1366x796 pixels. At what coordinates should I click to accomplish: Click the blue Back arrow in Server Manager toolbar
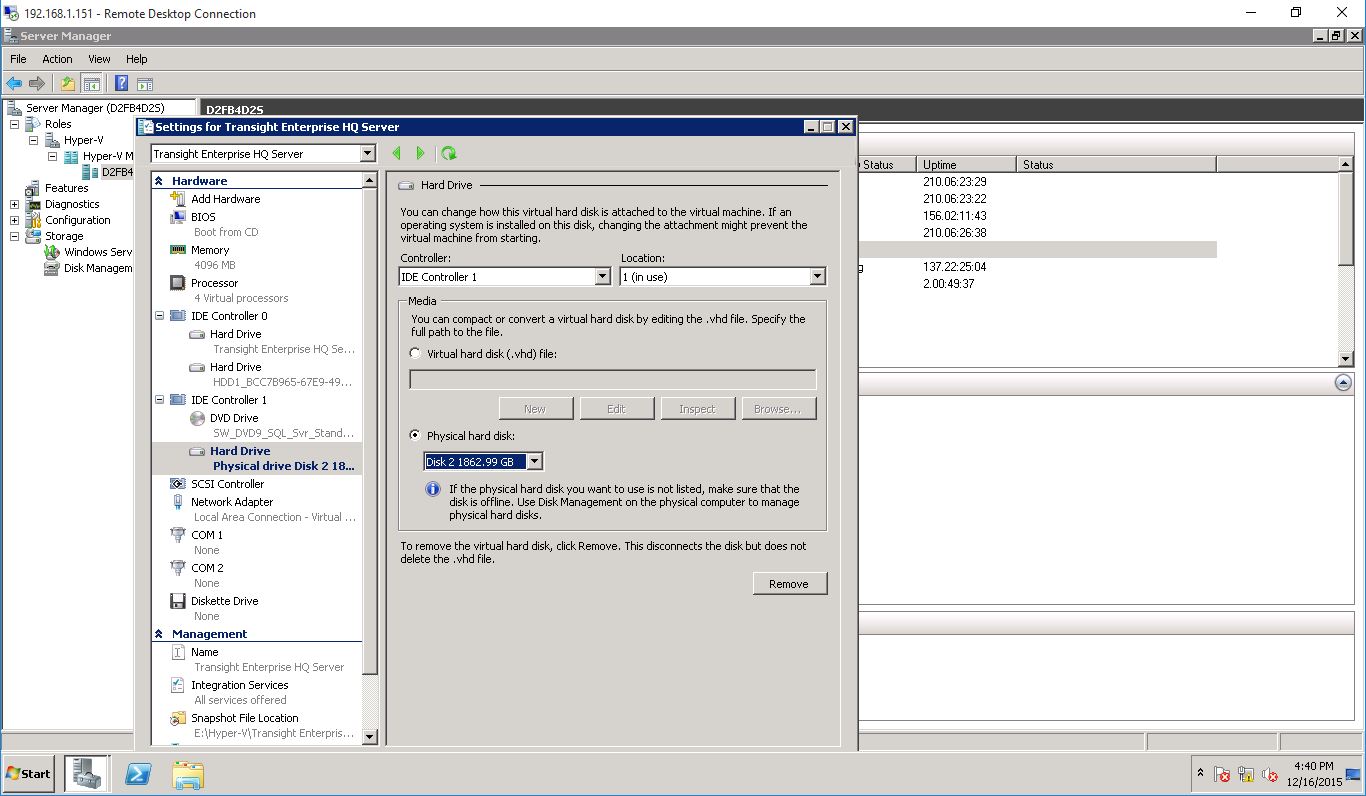14,84
